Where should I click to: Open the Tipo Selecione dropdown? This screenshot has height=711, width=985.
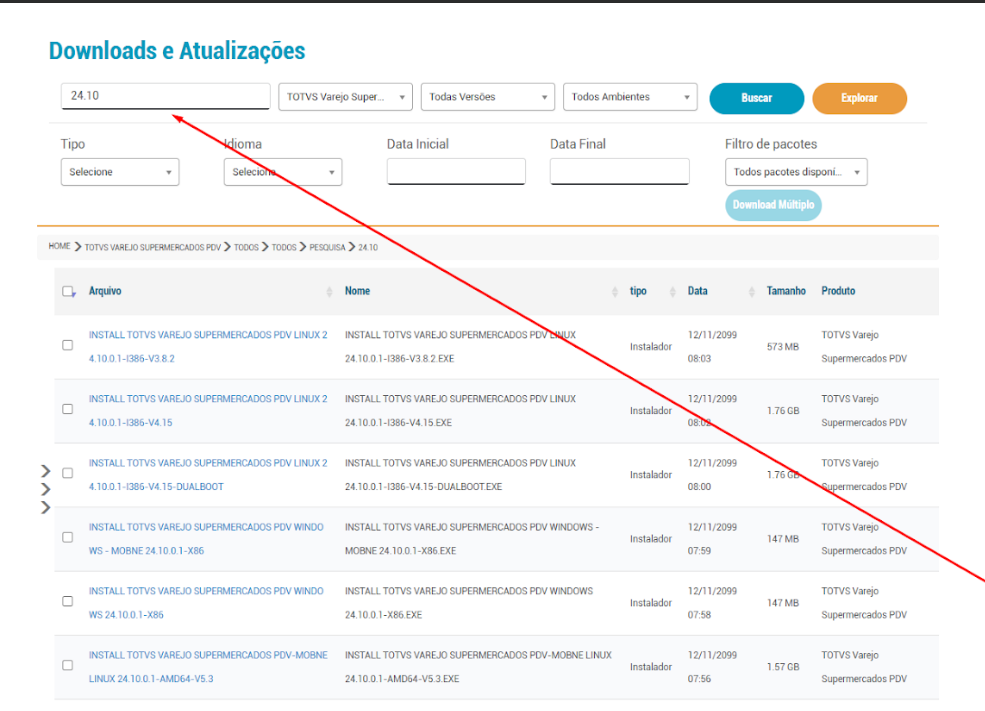[x=120, y=172]
